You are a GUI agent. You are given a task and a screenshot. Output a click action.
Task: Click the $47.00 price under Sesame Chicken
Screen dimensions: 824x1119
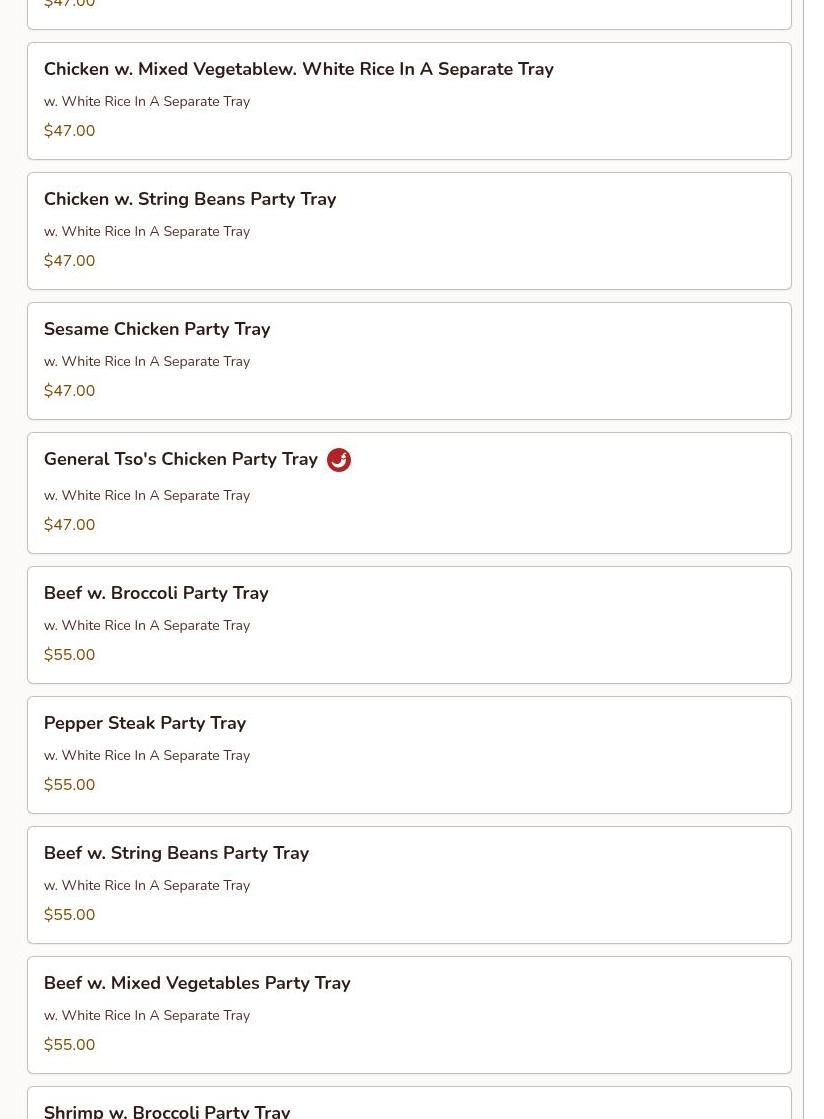click(x=70, y=391)
